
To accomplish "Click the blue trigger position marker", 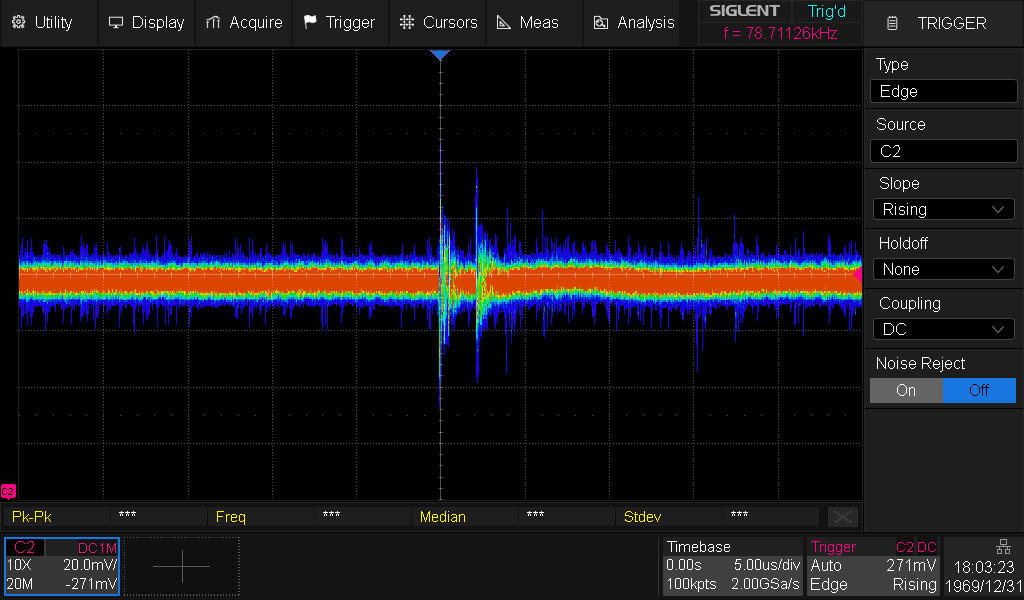I will click(440, 55).
